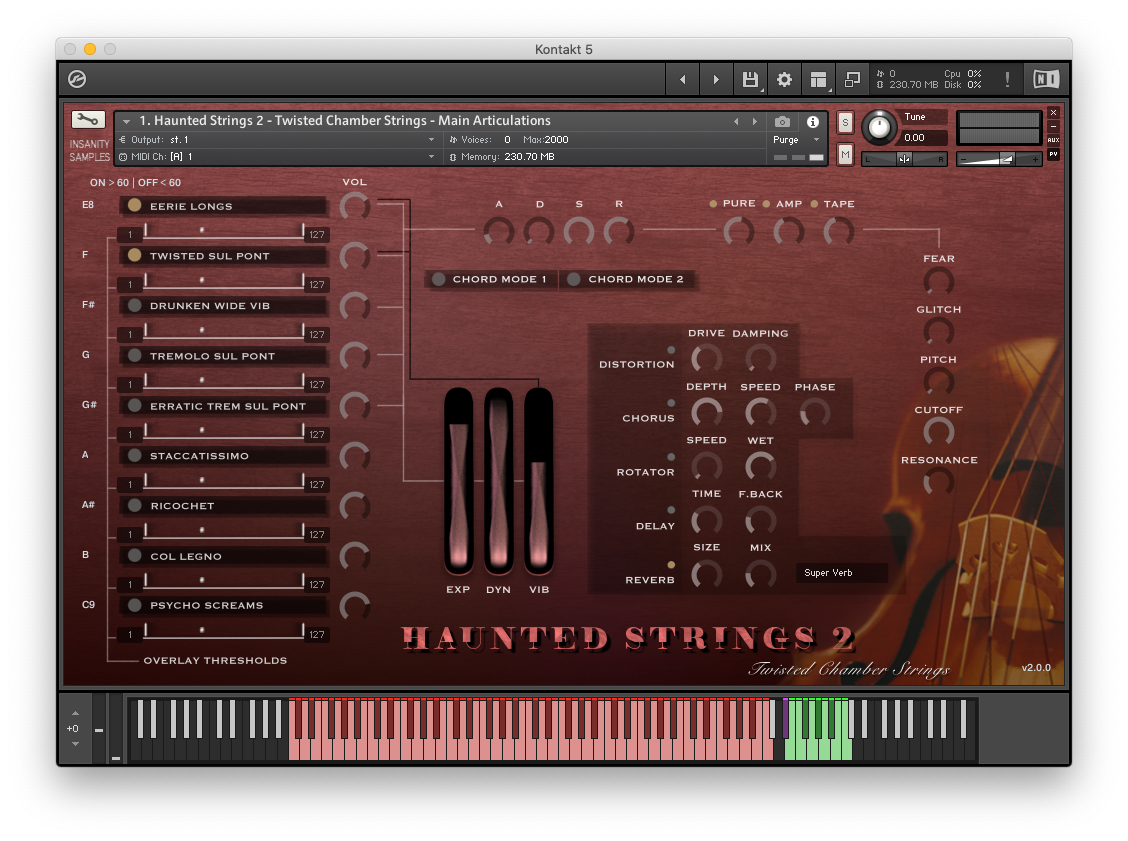Open Kontakt options gear icon
The width and height of the screenshot is (1128, 841).
(x=784, y=79)
